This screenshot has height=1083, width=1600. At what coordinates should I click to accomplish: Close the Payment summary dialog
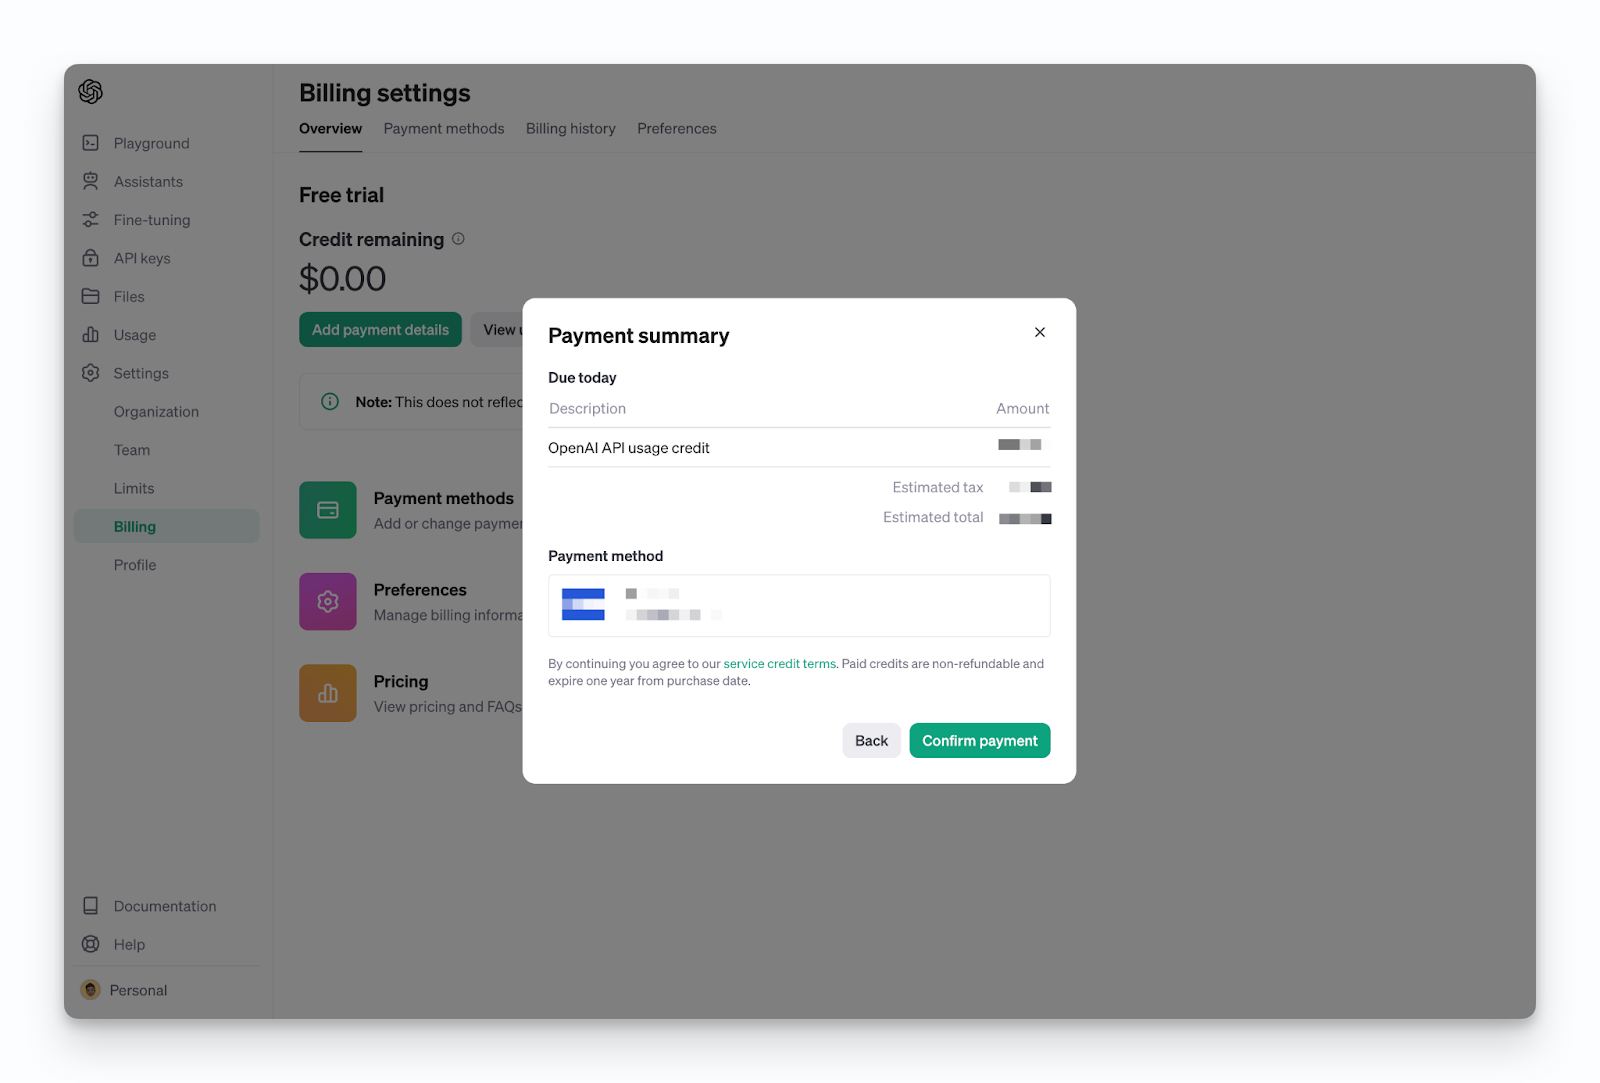tap(1040, 332)
